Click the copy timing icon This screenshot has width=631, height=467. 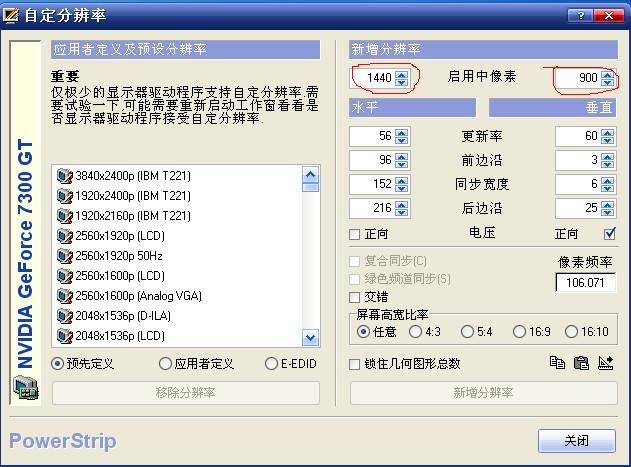click(x=557, y=363)
